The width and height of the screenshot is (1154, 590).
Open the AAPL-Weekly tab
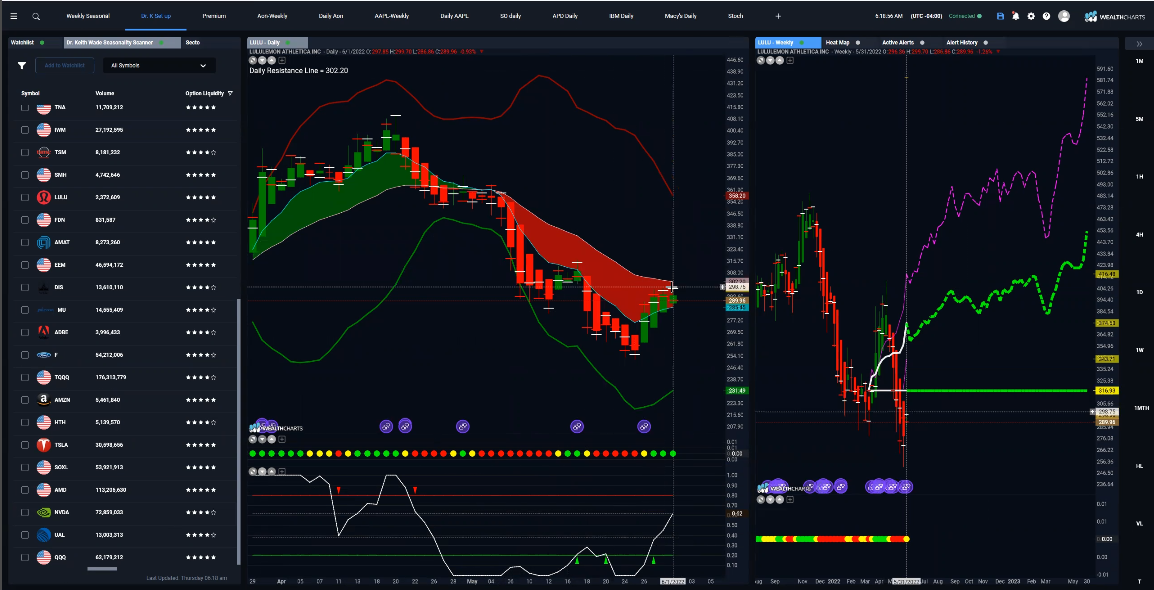[392, 15]
